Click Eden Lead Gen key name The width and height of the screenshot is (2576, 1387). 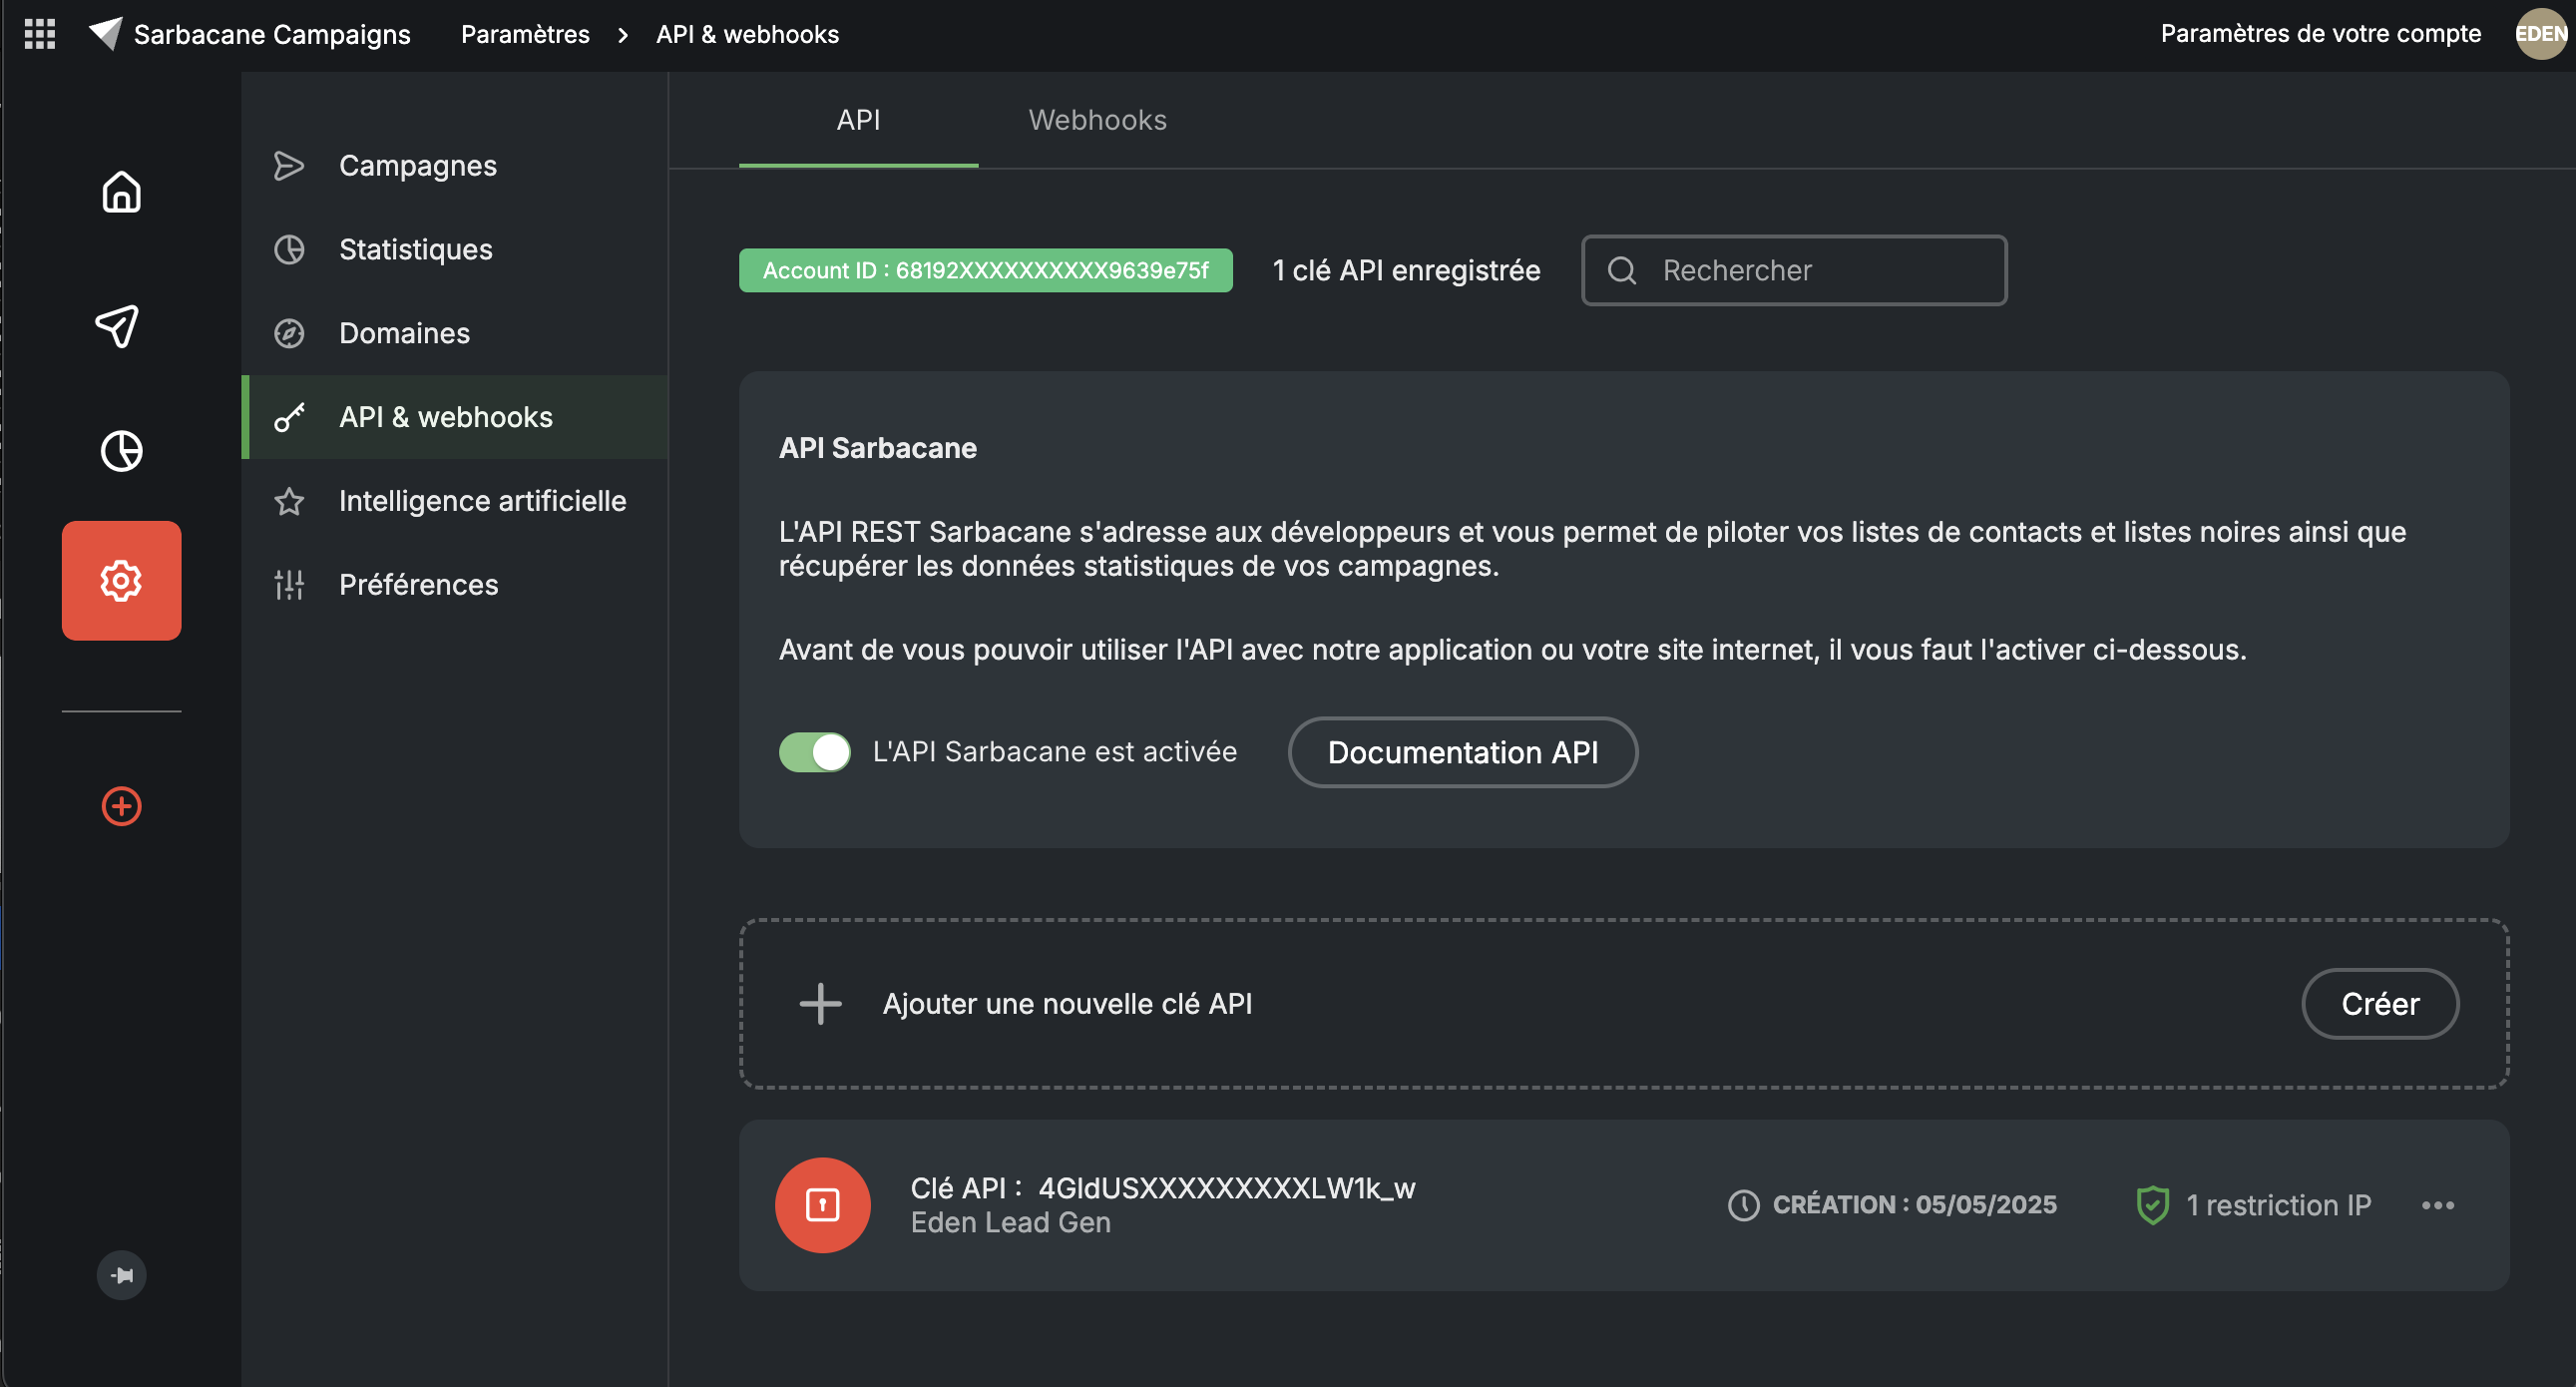coord(1010,1222)
